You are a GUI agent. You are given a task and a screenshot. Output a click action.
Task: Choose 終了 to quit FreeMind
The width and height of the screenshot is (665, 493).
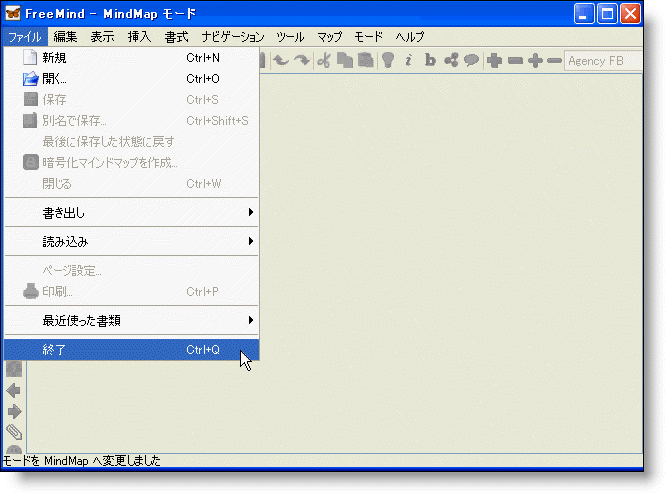point(131,350)
